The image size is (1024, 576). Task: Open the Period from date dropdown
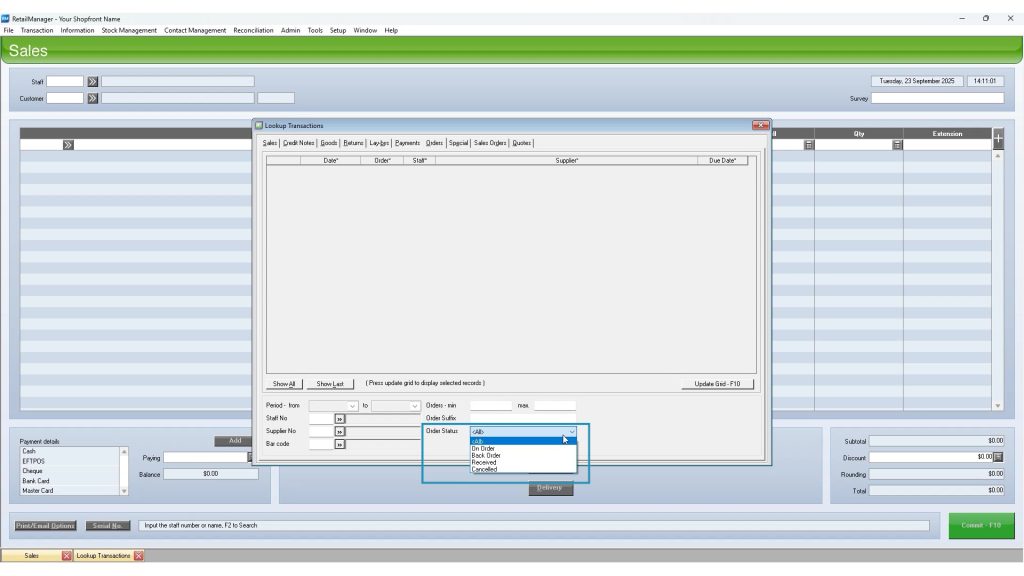(x=352, y=406)
